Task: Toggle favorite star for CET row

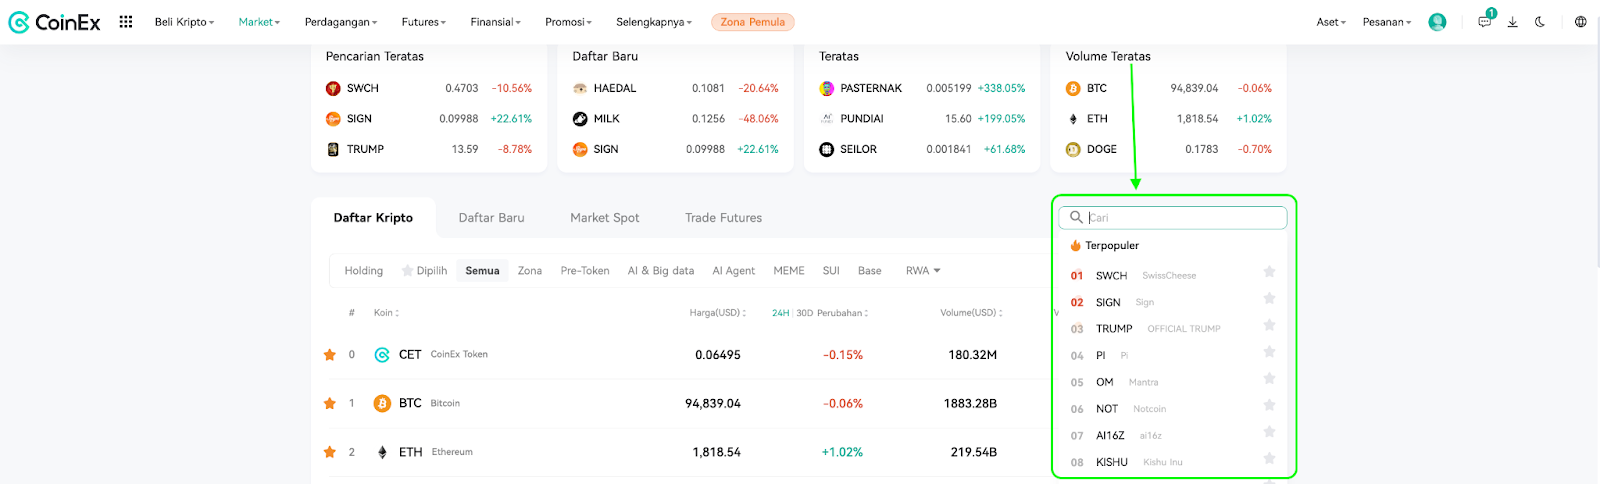Action: point(329,354)
